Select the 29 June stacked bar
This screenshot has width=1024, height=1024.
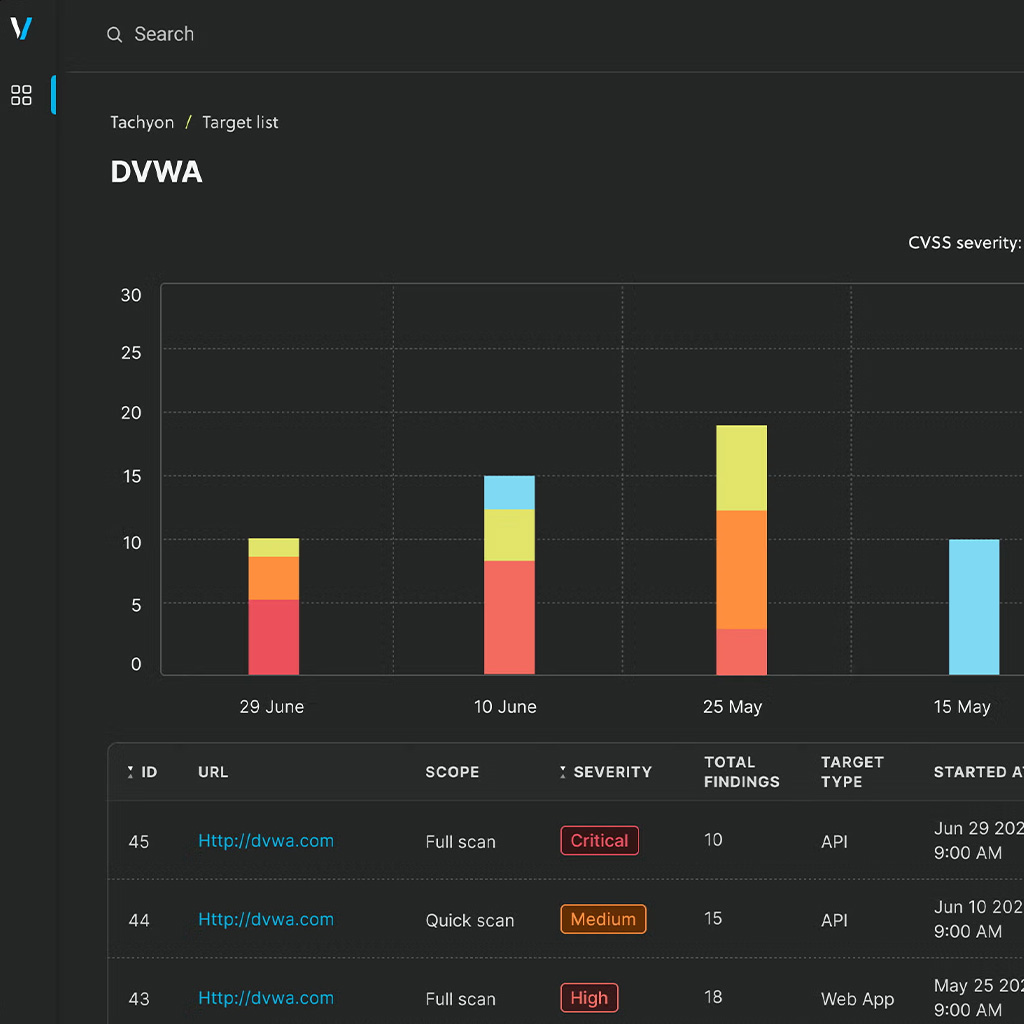[x=274, y=606]
